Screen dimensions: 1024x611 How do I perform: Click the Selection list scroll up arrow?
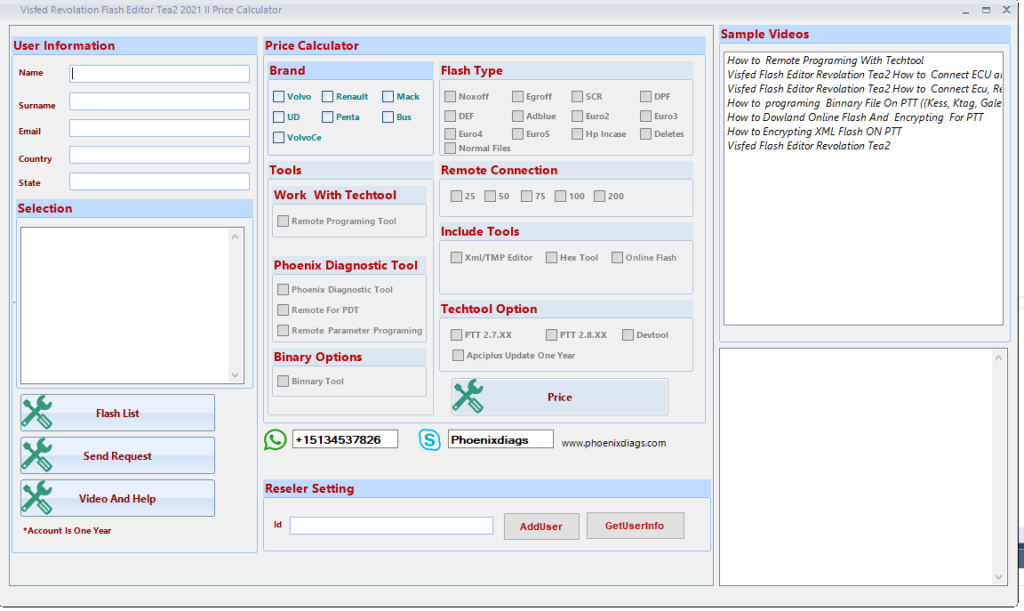[235, 236]
